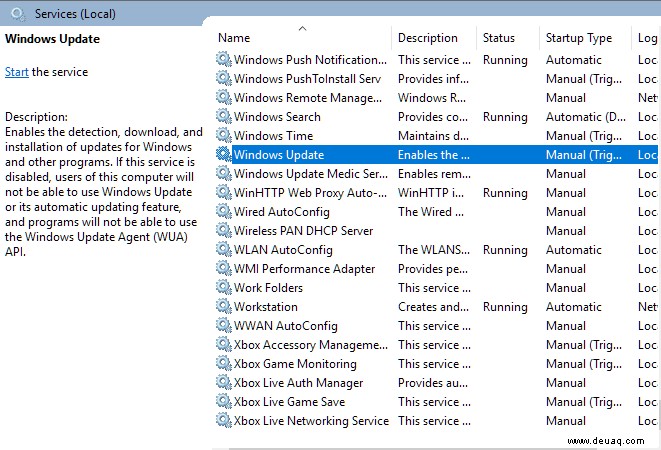
Task: Click 'The Wired ...' description of Wired AutoConfig
Action: click(431, 212)
